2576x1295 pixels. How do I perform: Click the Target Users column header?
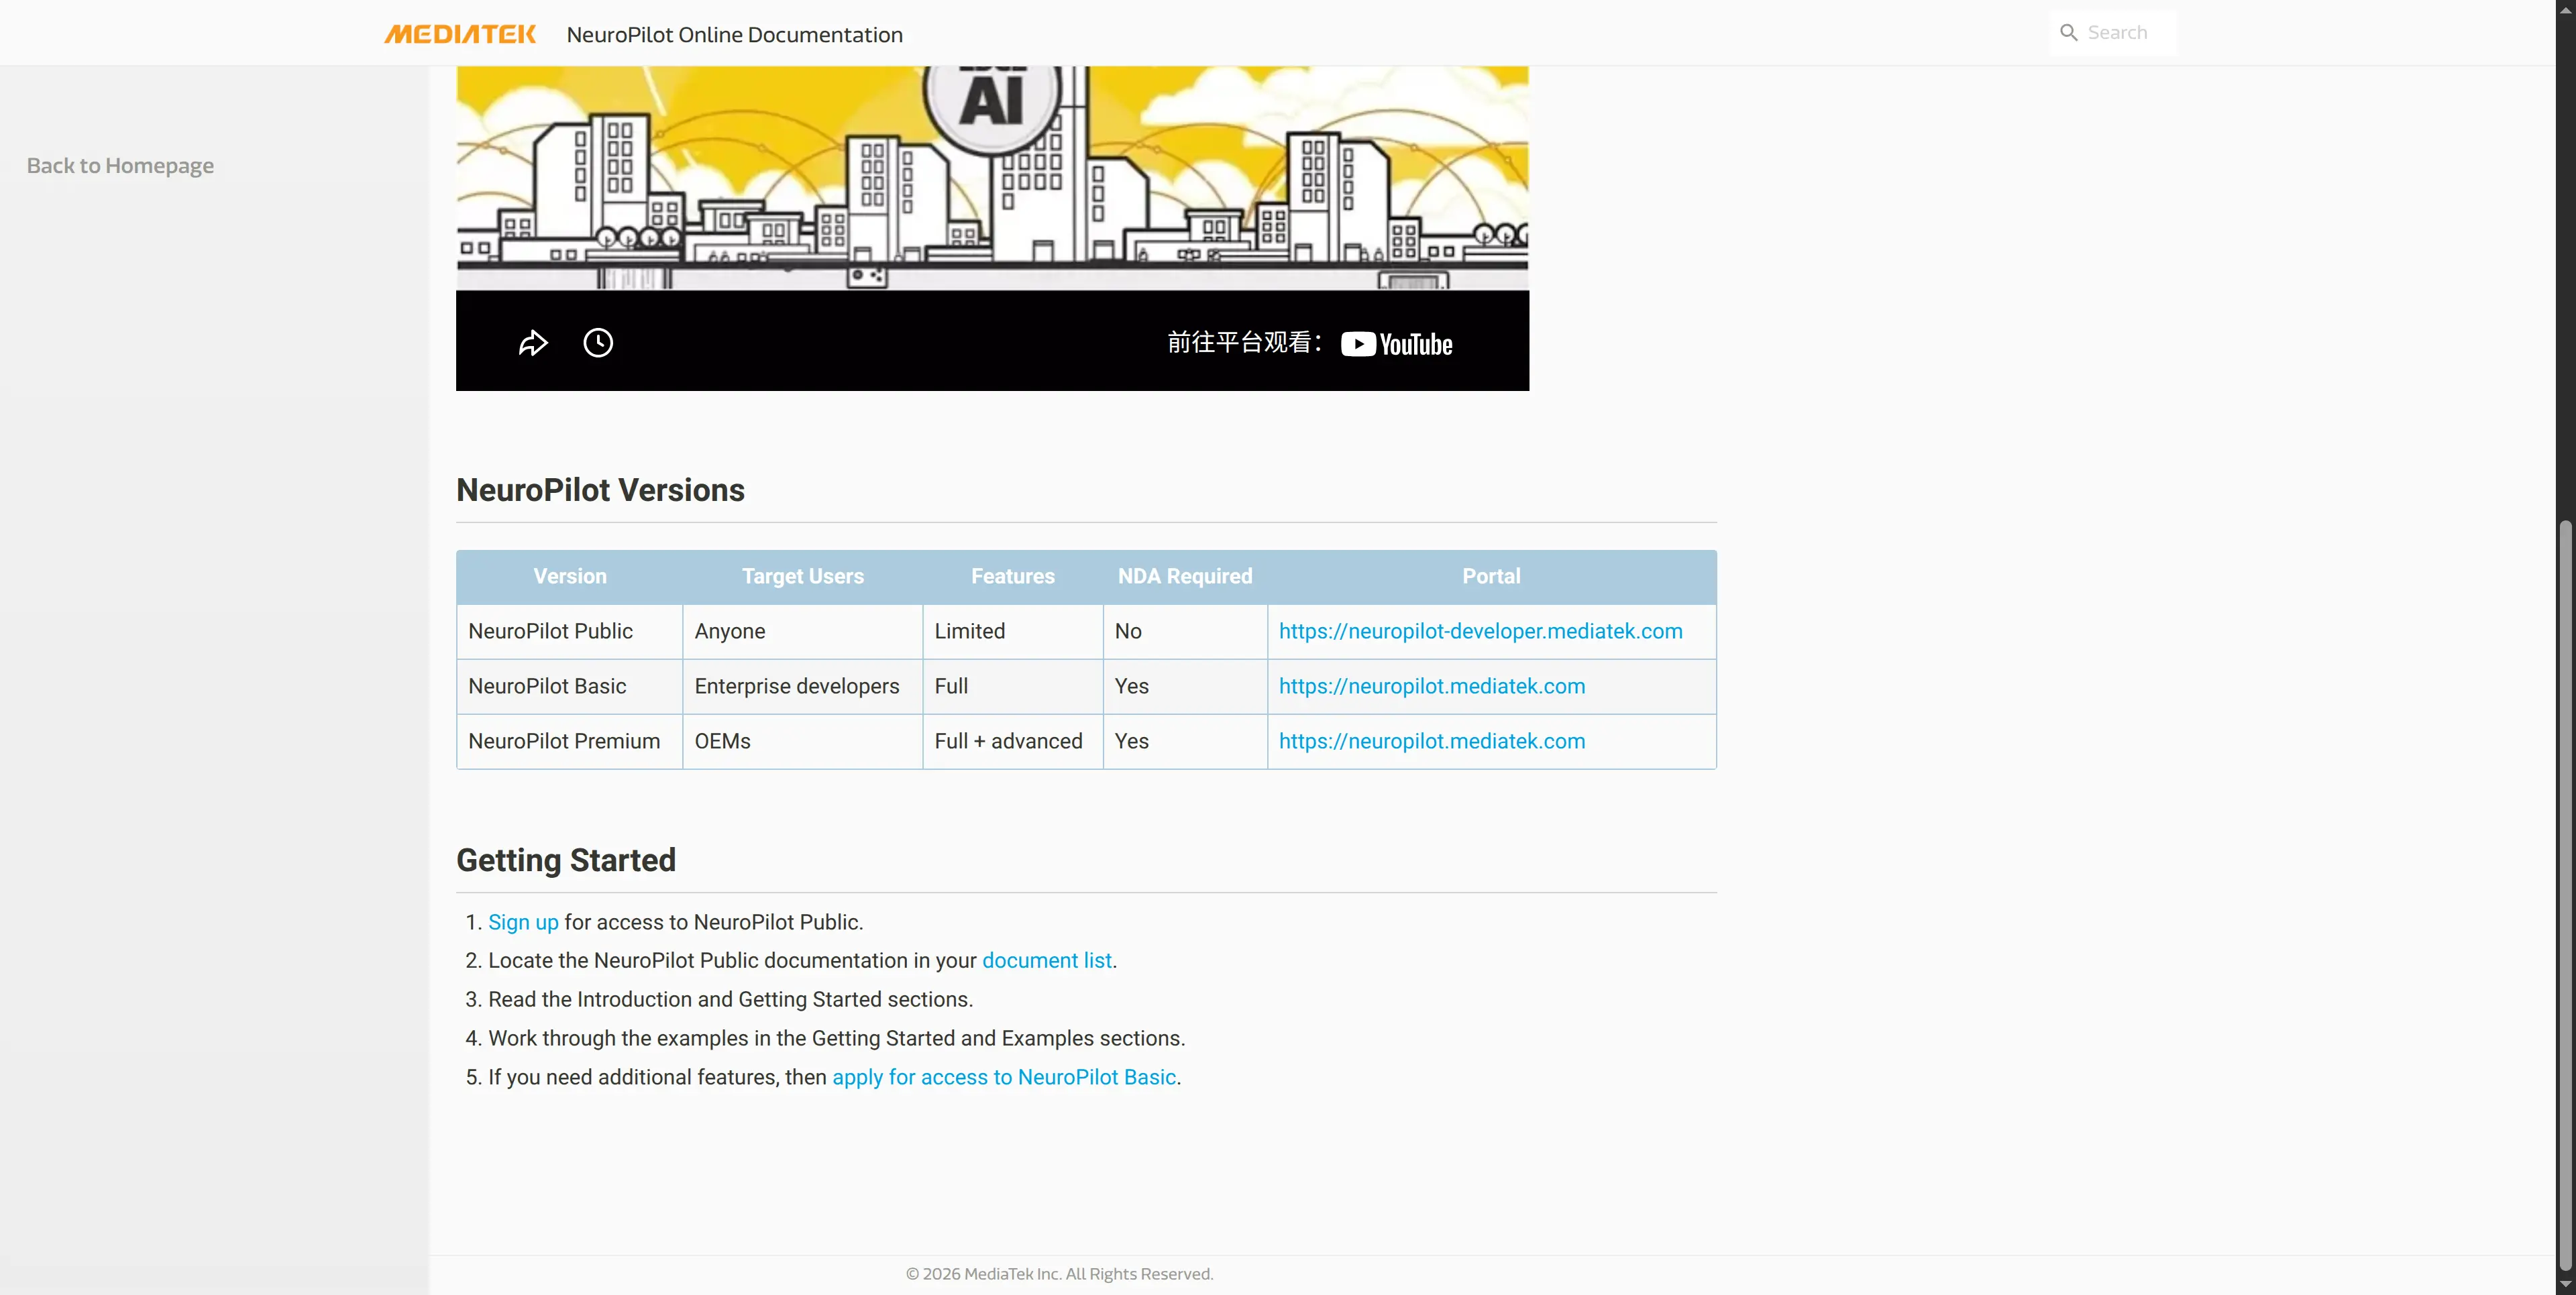click(803, 576)
